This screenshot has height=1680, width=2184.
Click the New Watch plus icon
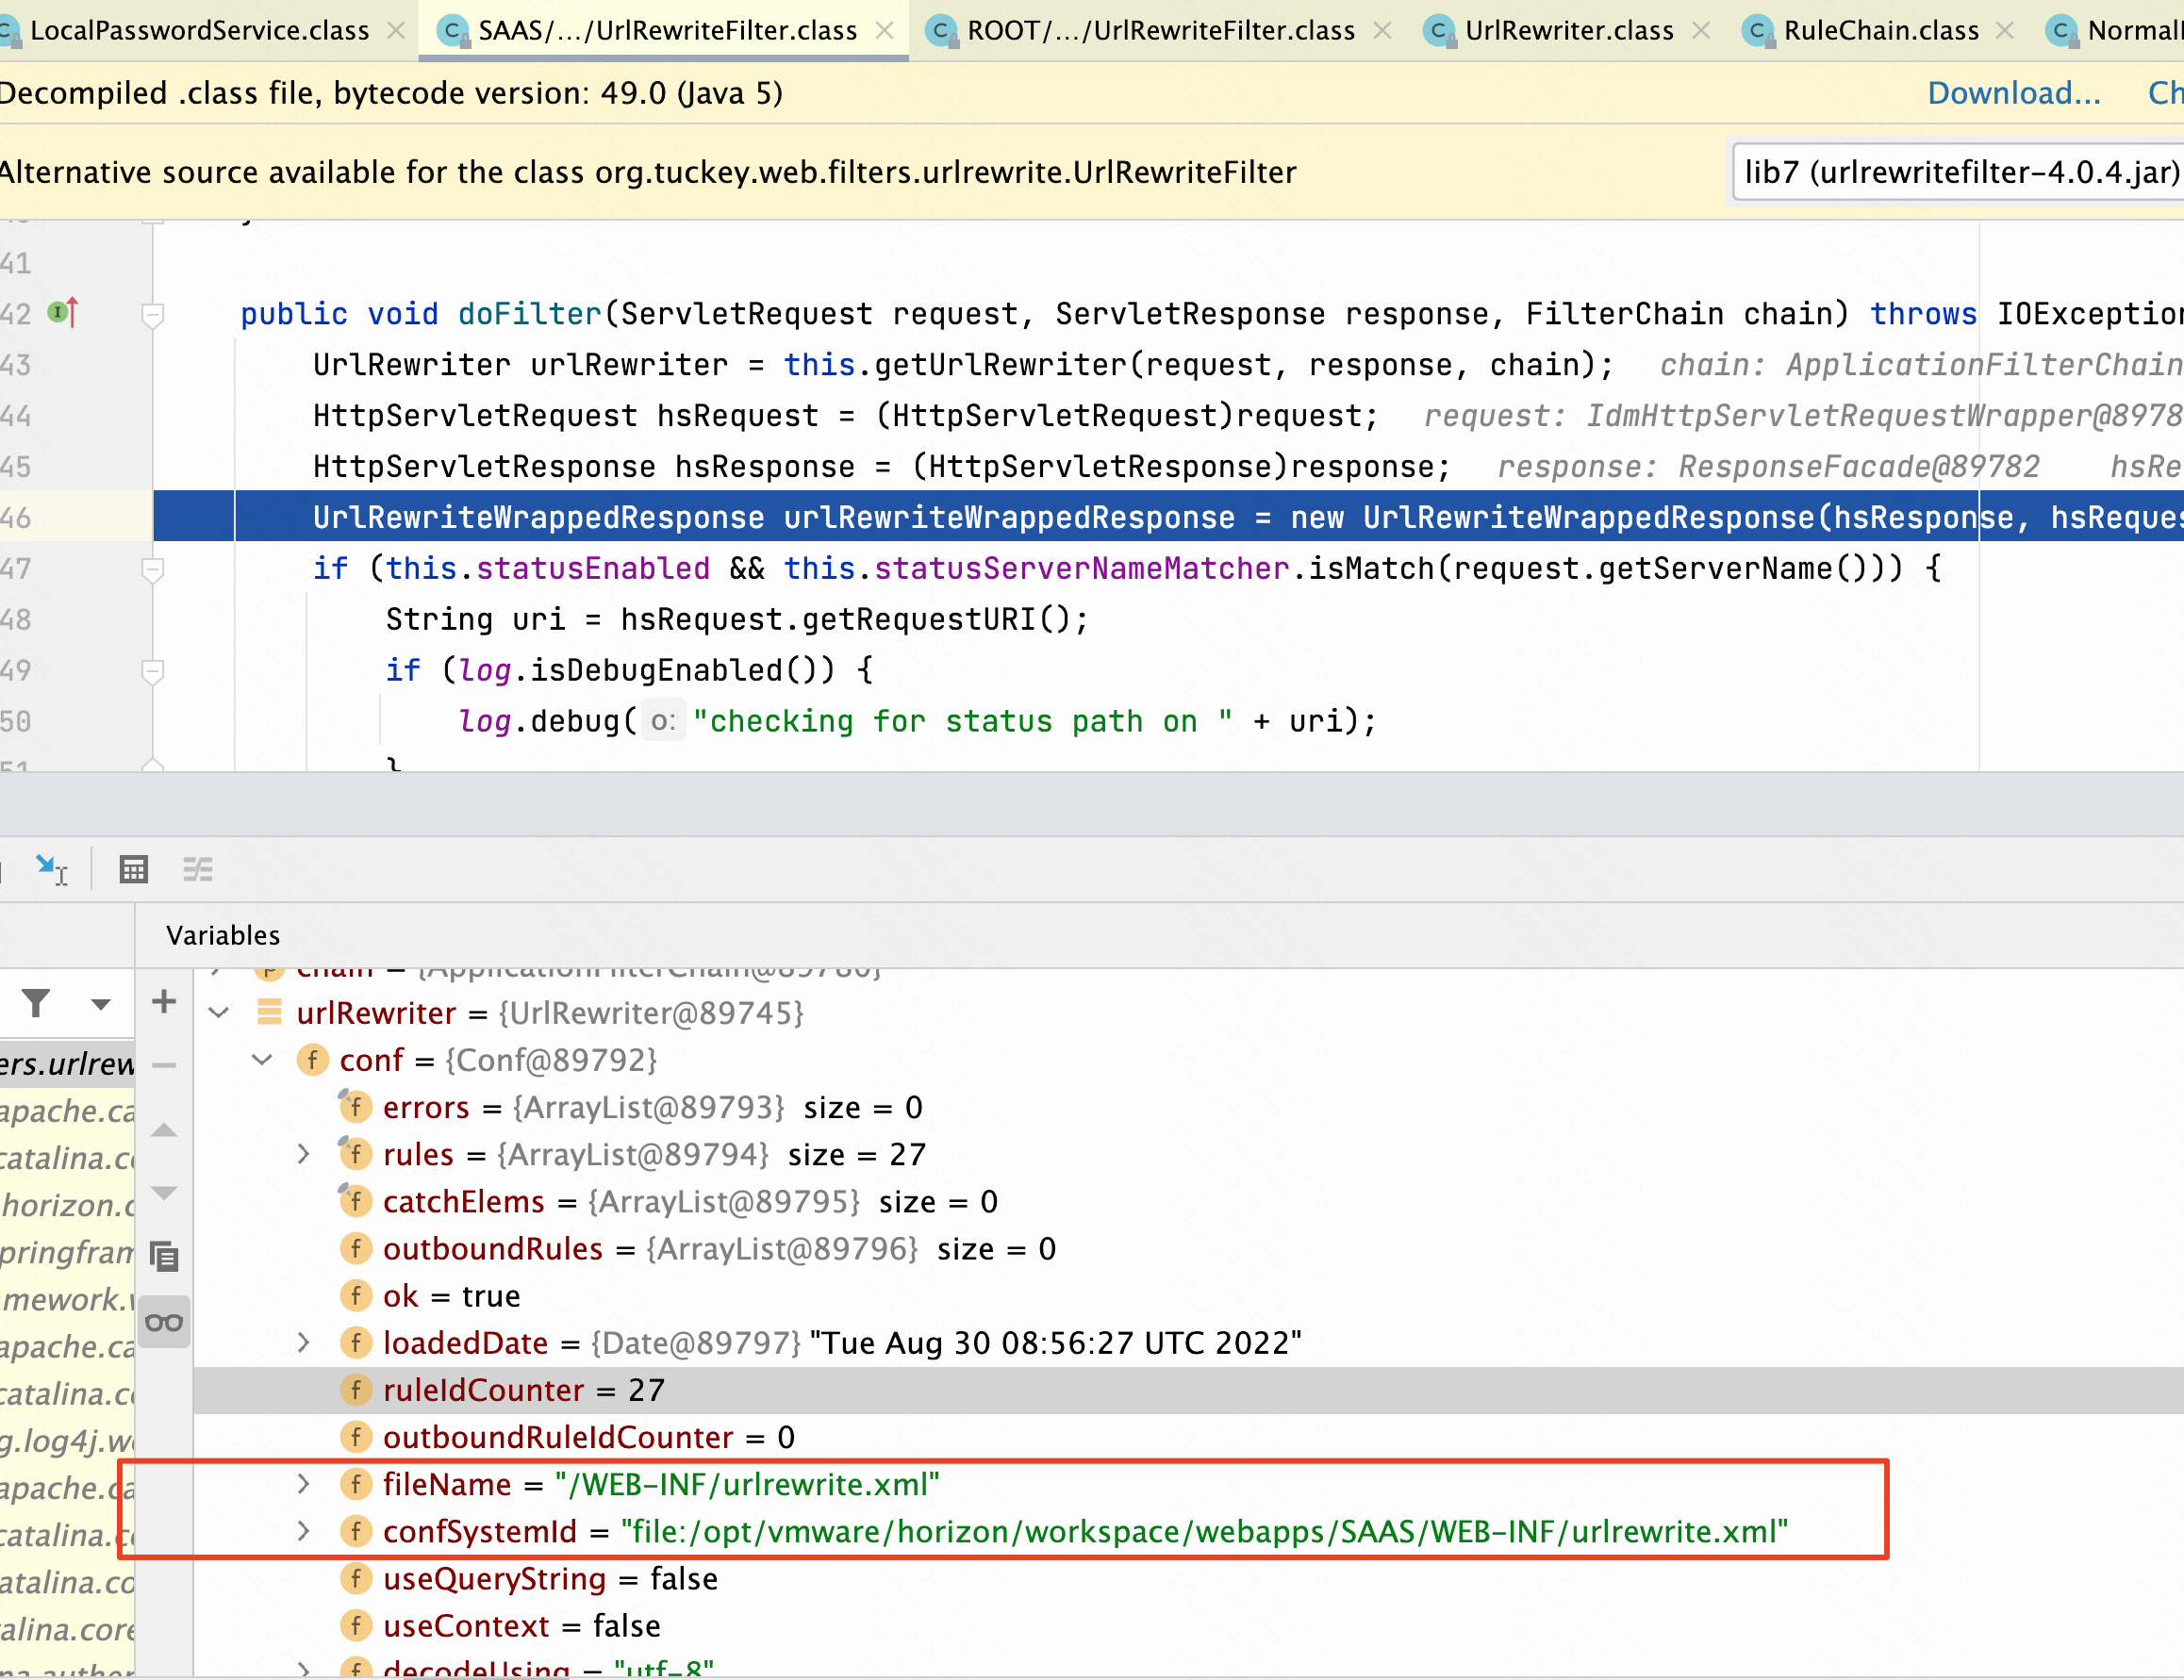pos(164,1001)
